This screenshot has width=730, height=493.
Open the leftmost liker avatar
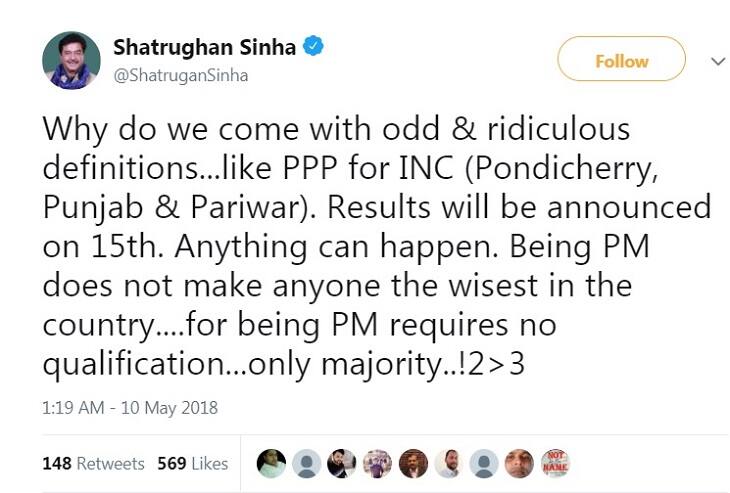coord(271,462)
